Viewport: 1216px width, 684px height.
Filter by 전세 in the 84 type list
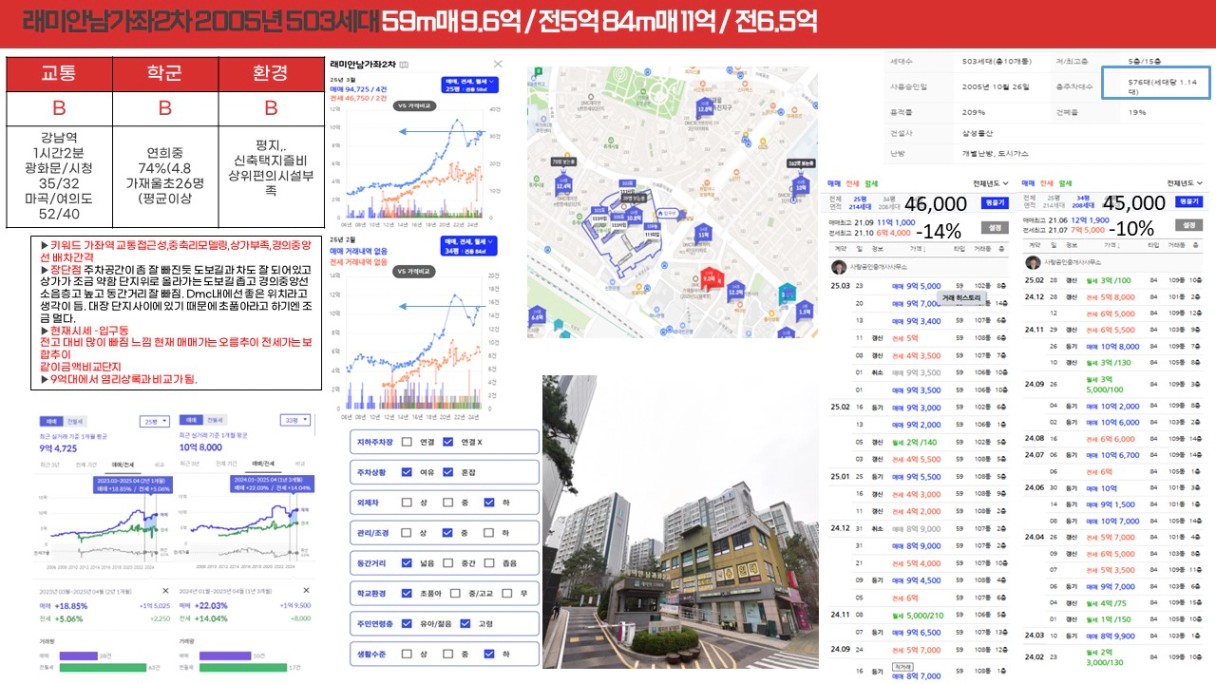click(x=1048, y=184)
